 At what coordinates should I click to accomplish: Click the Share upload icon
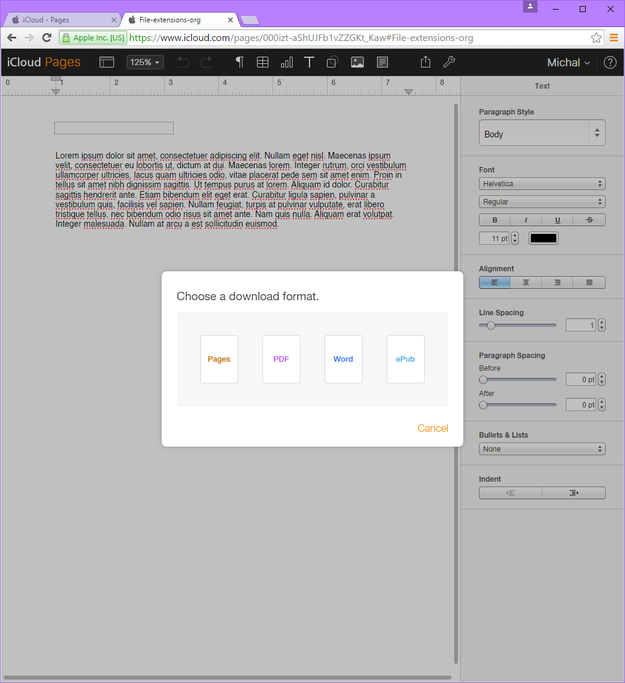pos(426,62)
